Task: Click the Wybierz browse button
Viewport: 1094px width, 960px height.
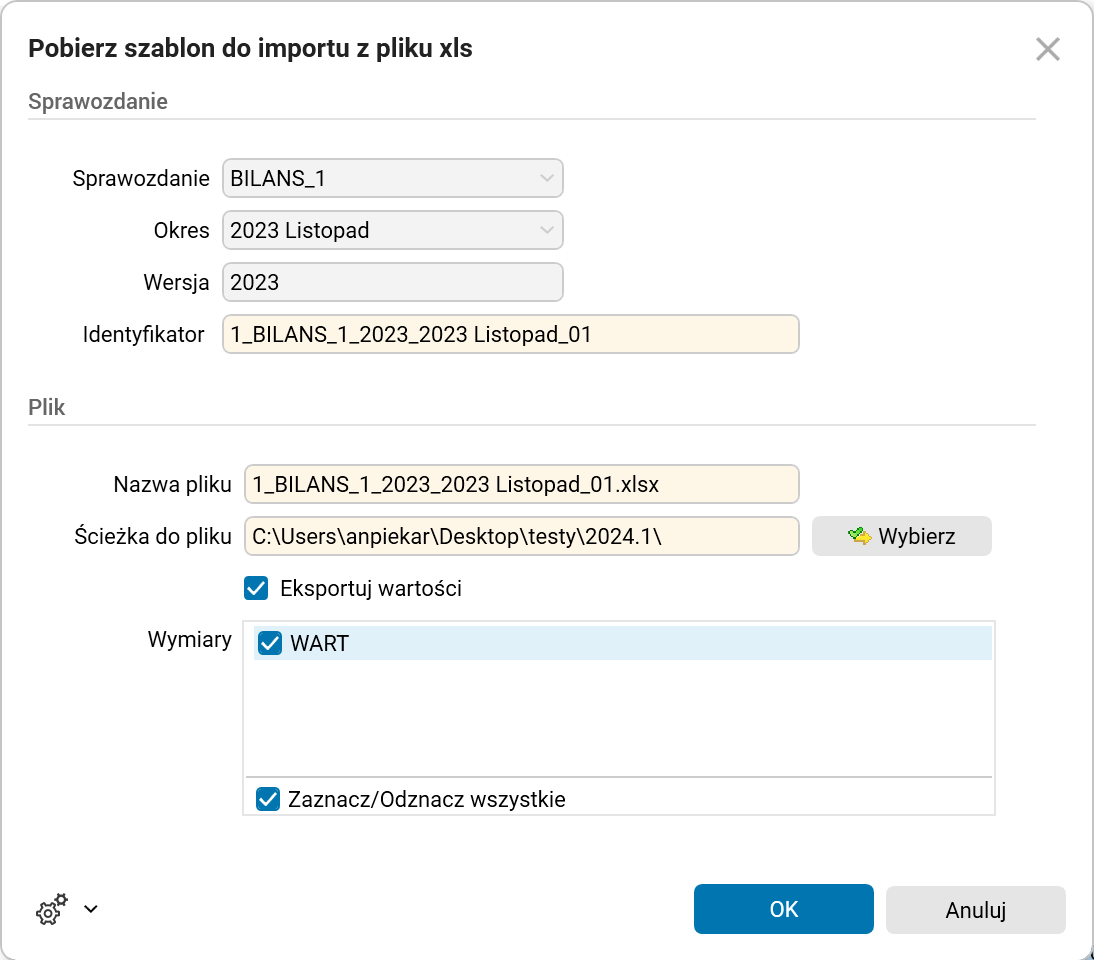Action: (901, 536)
